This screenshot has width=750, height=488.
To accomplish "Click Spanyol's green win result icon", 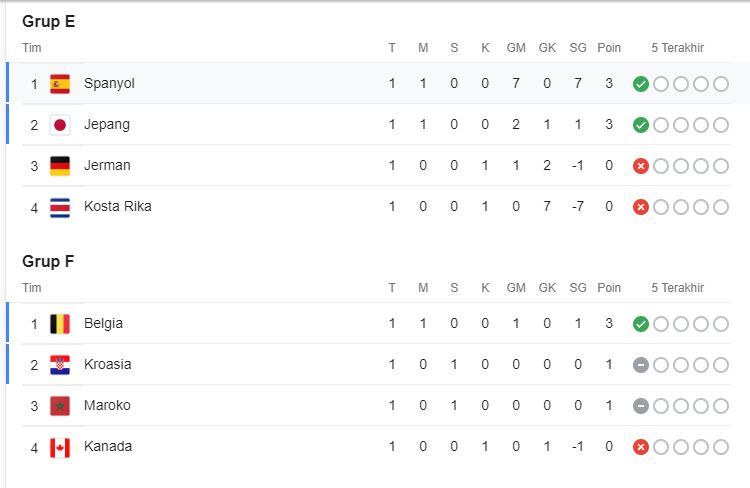I will (641, 84).
